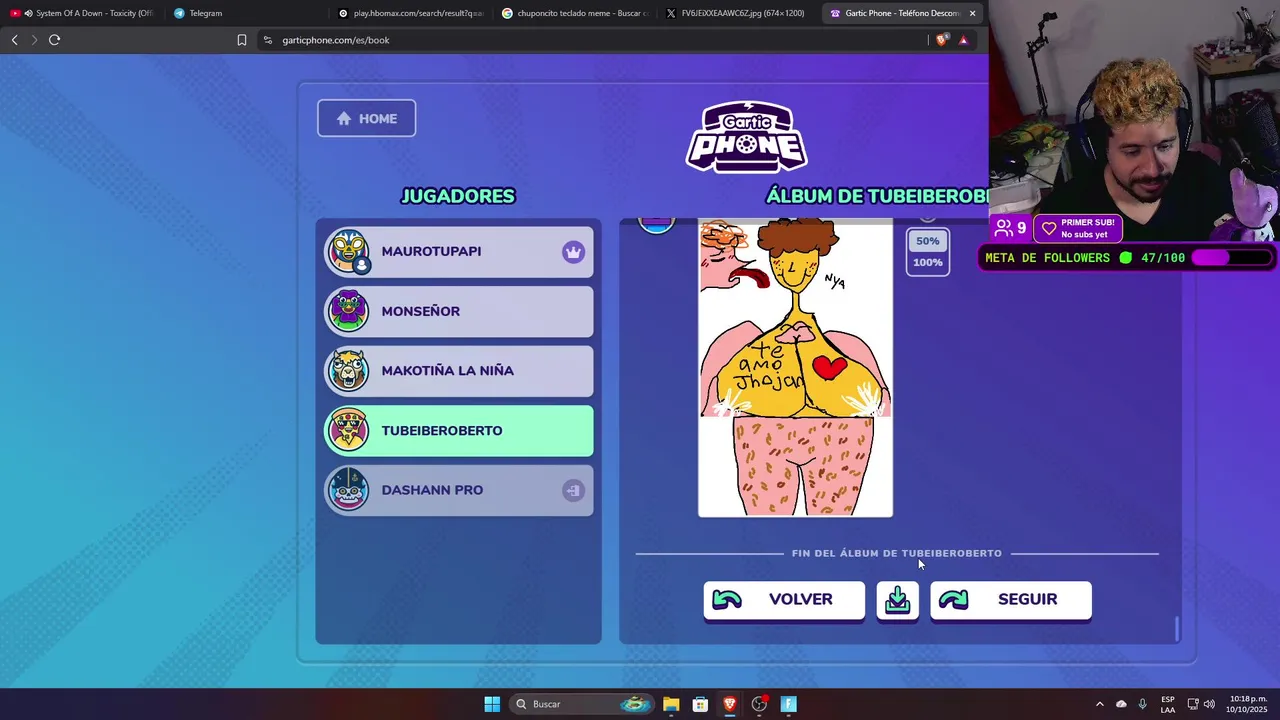Reload the page

54,40
